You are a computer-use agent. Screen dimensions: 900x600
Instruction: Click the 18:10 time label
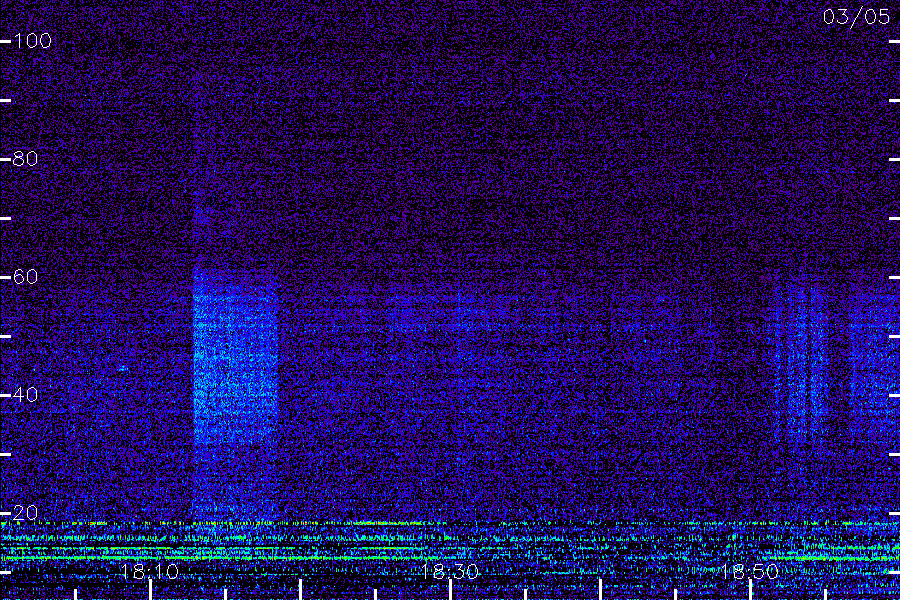click(x=150, y=571)
